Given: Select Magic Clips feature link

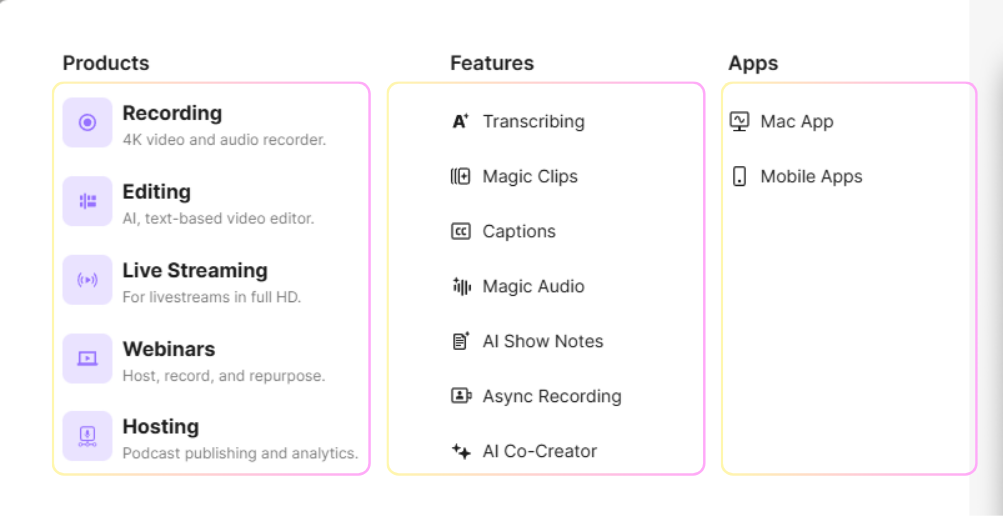Looking at the screenshot, I should (530, 177).
